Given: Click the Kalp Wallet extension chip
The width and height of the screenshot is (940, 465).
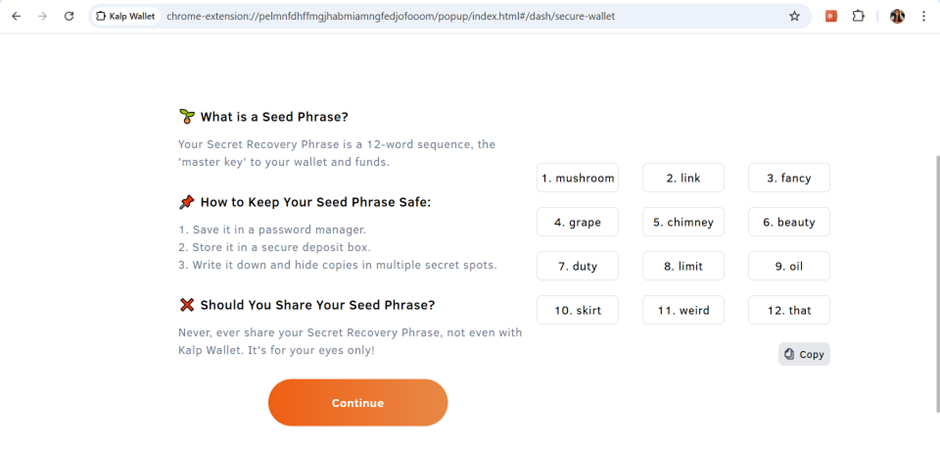Looking at the screenshot, I should pyautogui.click(x=126, y=16).
